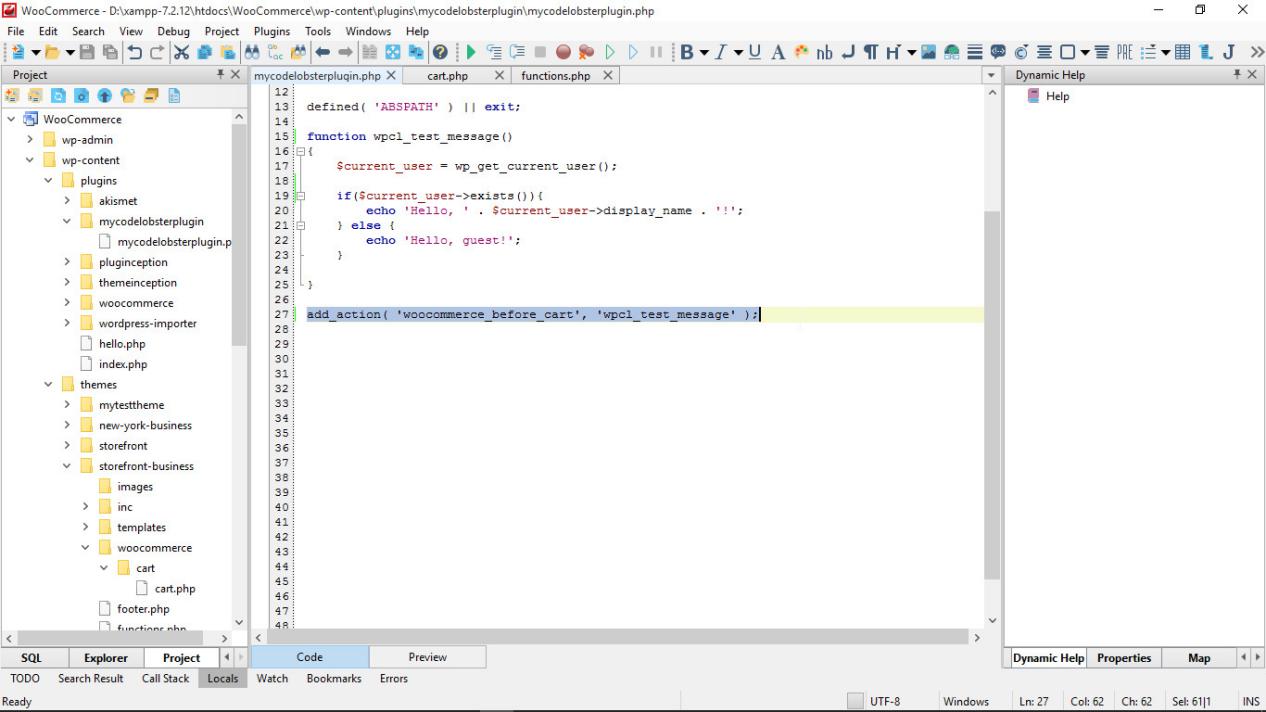1266x712 pixels.
Task: Close the Project panel
Action: pyautogui.click(x=236, y=76)
